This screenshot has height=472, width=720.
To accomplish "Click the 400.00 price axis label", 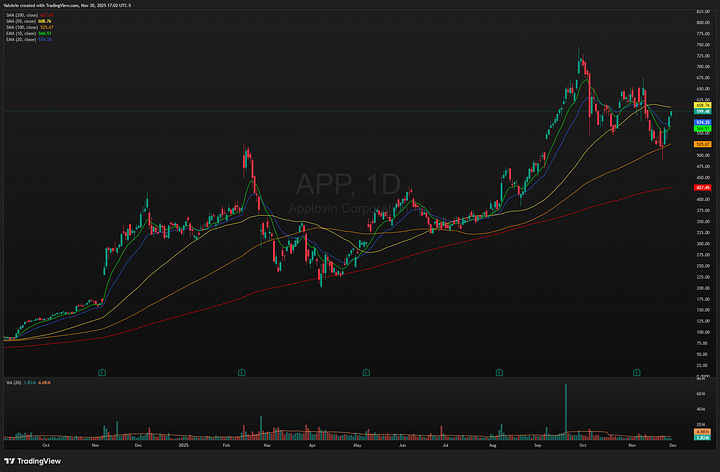I will pos(703,199).
